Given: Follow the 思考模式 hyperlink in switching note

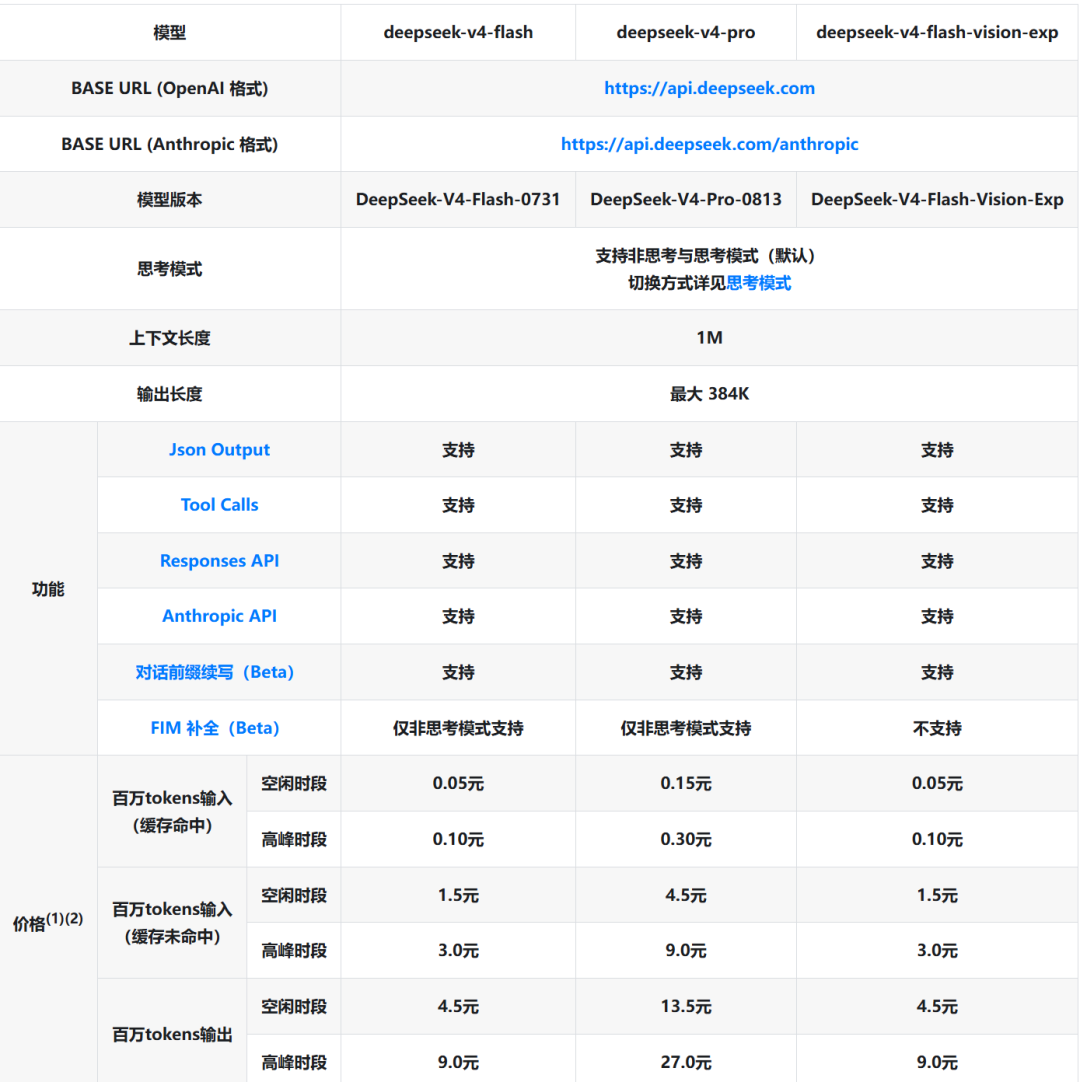Looking at the screenshot, I should [x=758, y=284].
